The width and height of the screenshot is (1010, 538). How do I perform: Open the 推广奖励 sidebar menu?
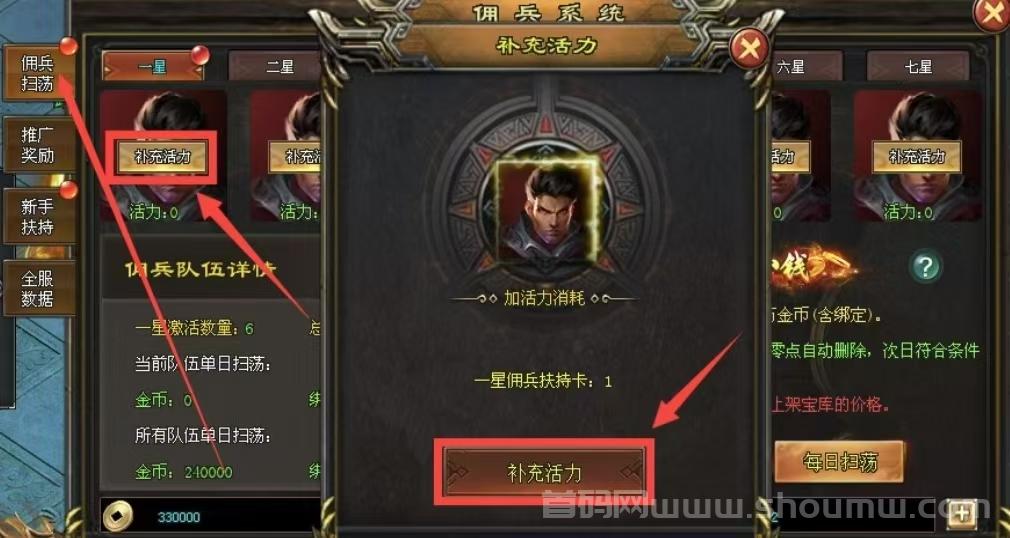point(37,145)
